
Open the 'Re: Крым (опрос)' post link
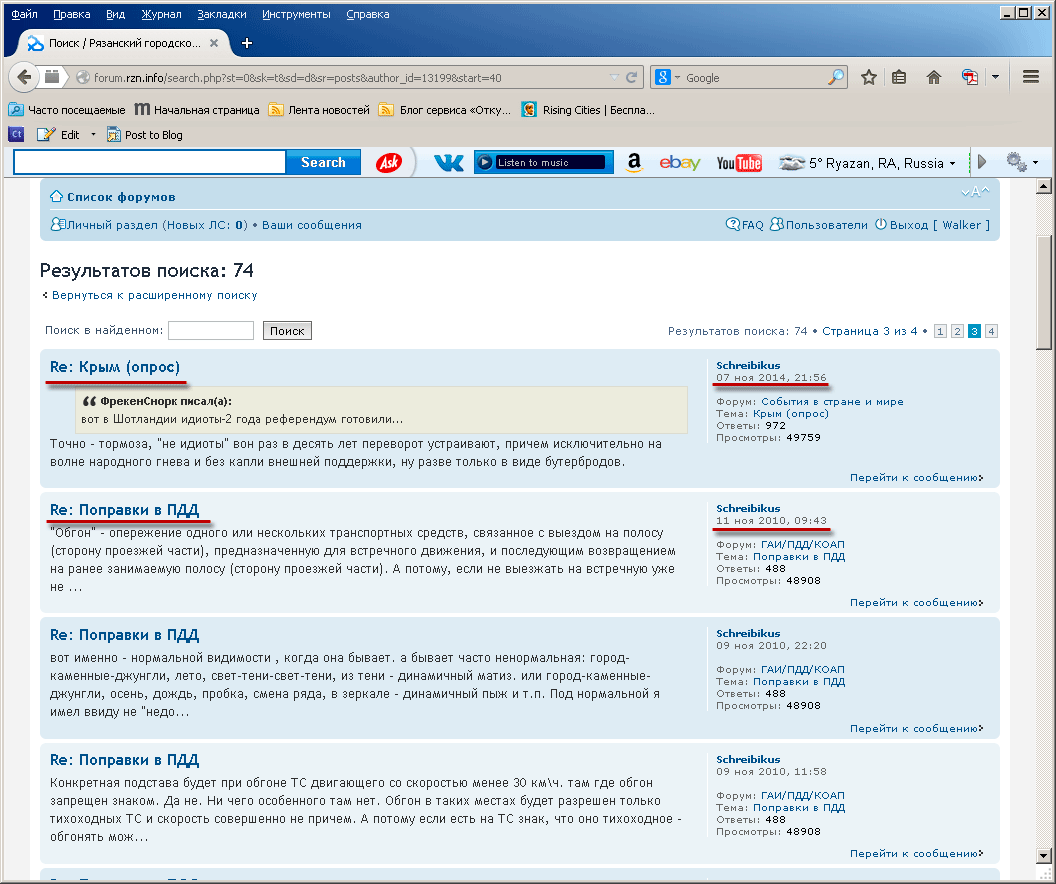coord(115,367)
